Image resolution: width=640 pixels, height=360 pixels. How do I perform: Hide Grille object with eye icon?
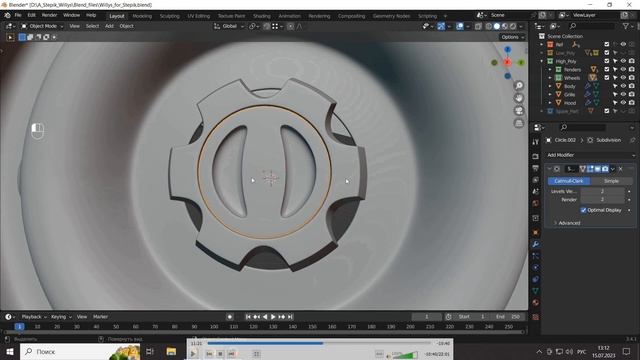click(x=623, y=94)
